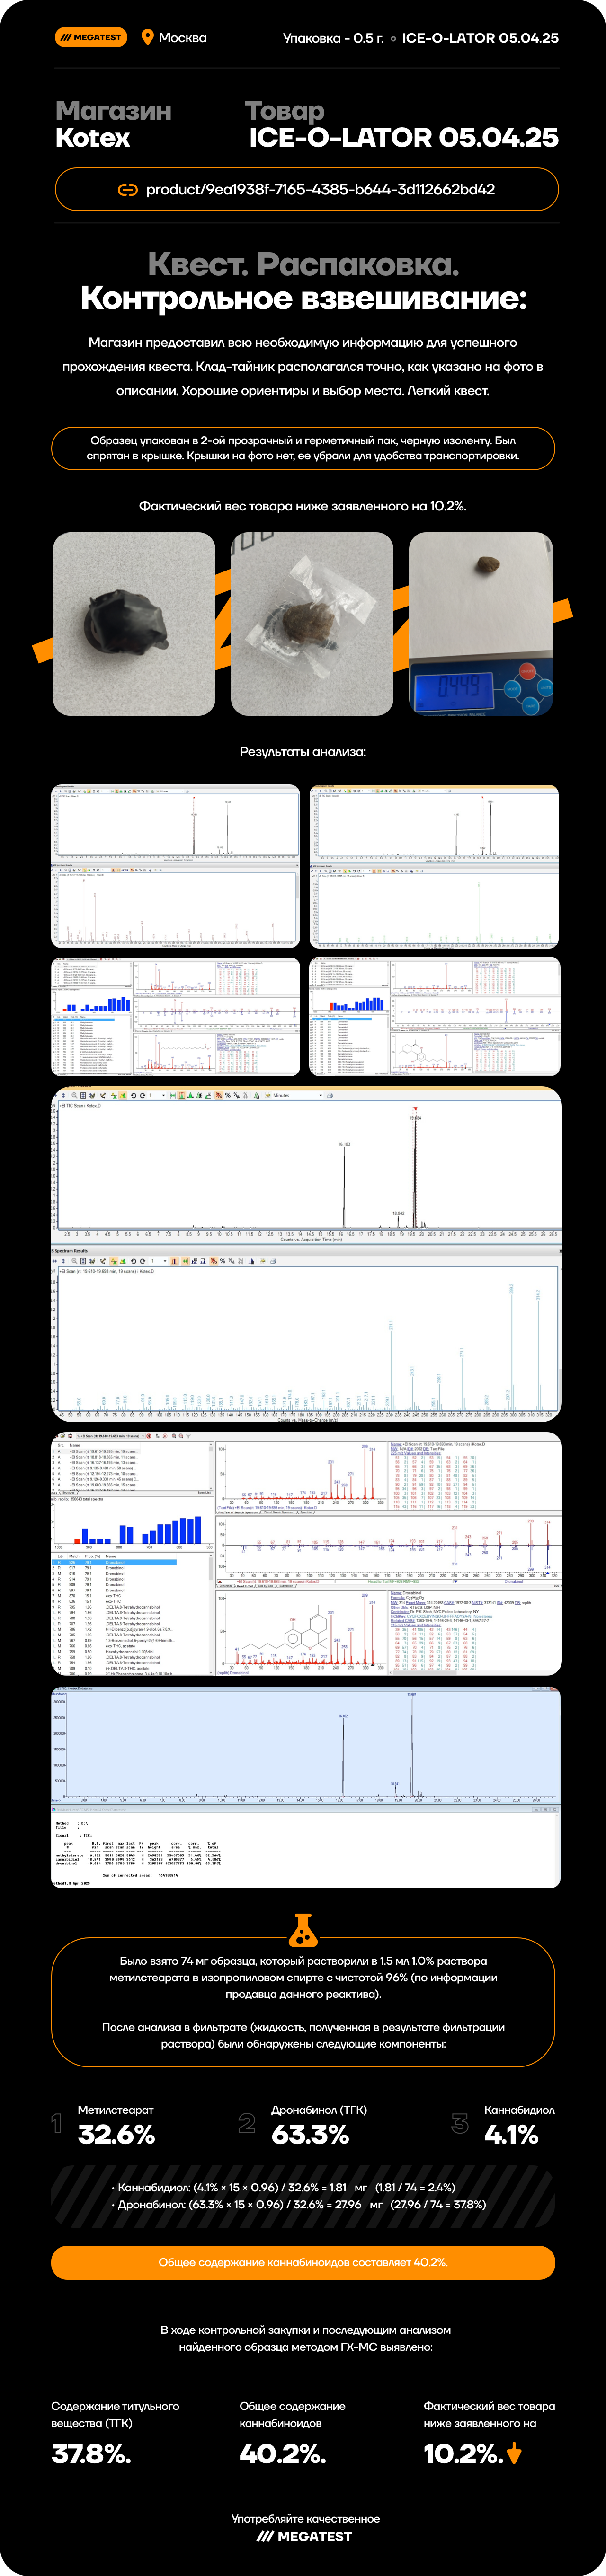Click the orange MEGATEST badge at top

point(90,38)
